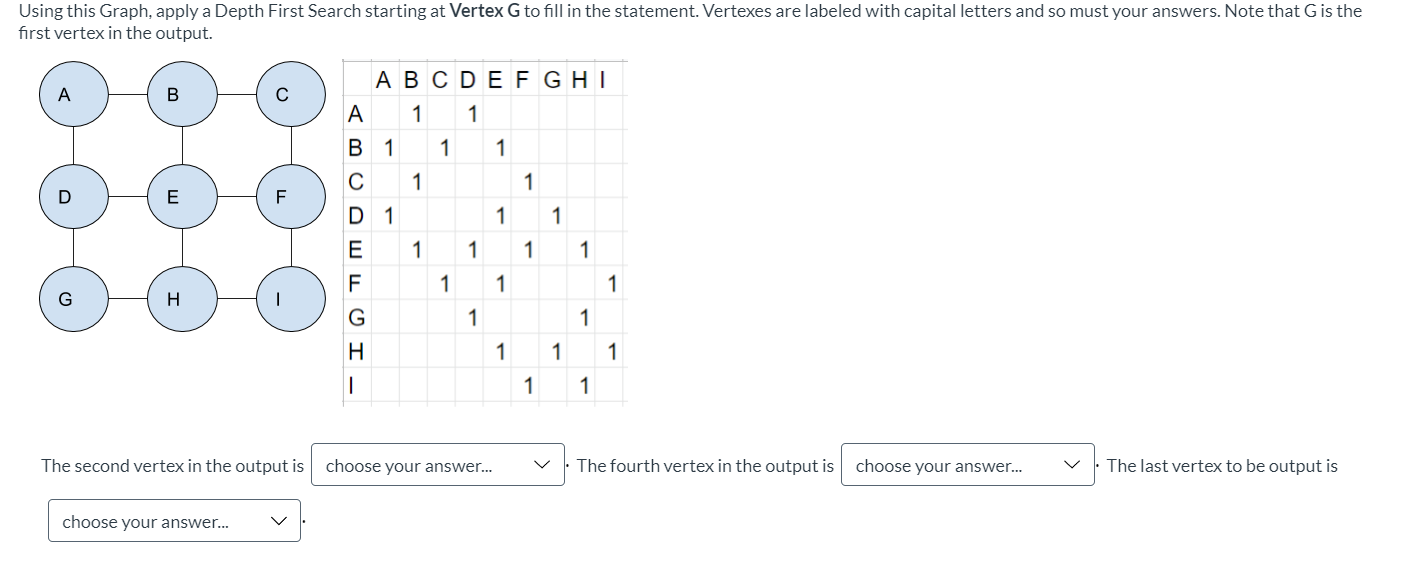Viewport: 1406px width, 582px height.
Task: Click matrix cell in row G, column D
Action: pos(471,318)
